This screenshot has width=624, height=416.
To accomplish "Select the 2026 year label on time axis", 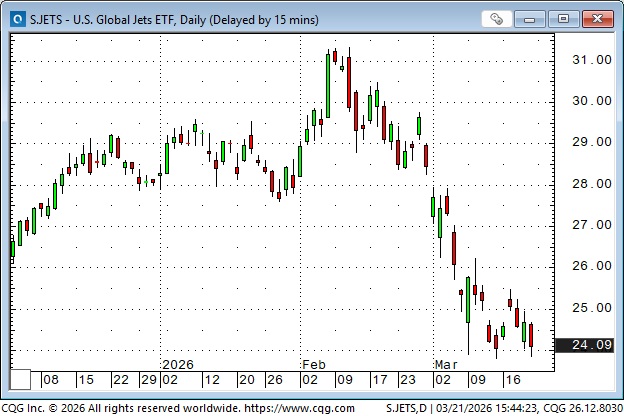I will [177, 365].
